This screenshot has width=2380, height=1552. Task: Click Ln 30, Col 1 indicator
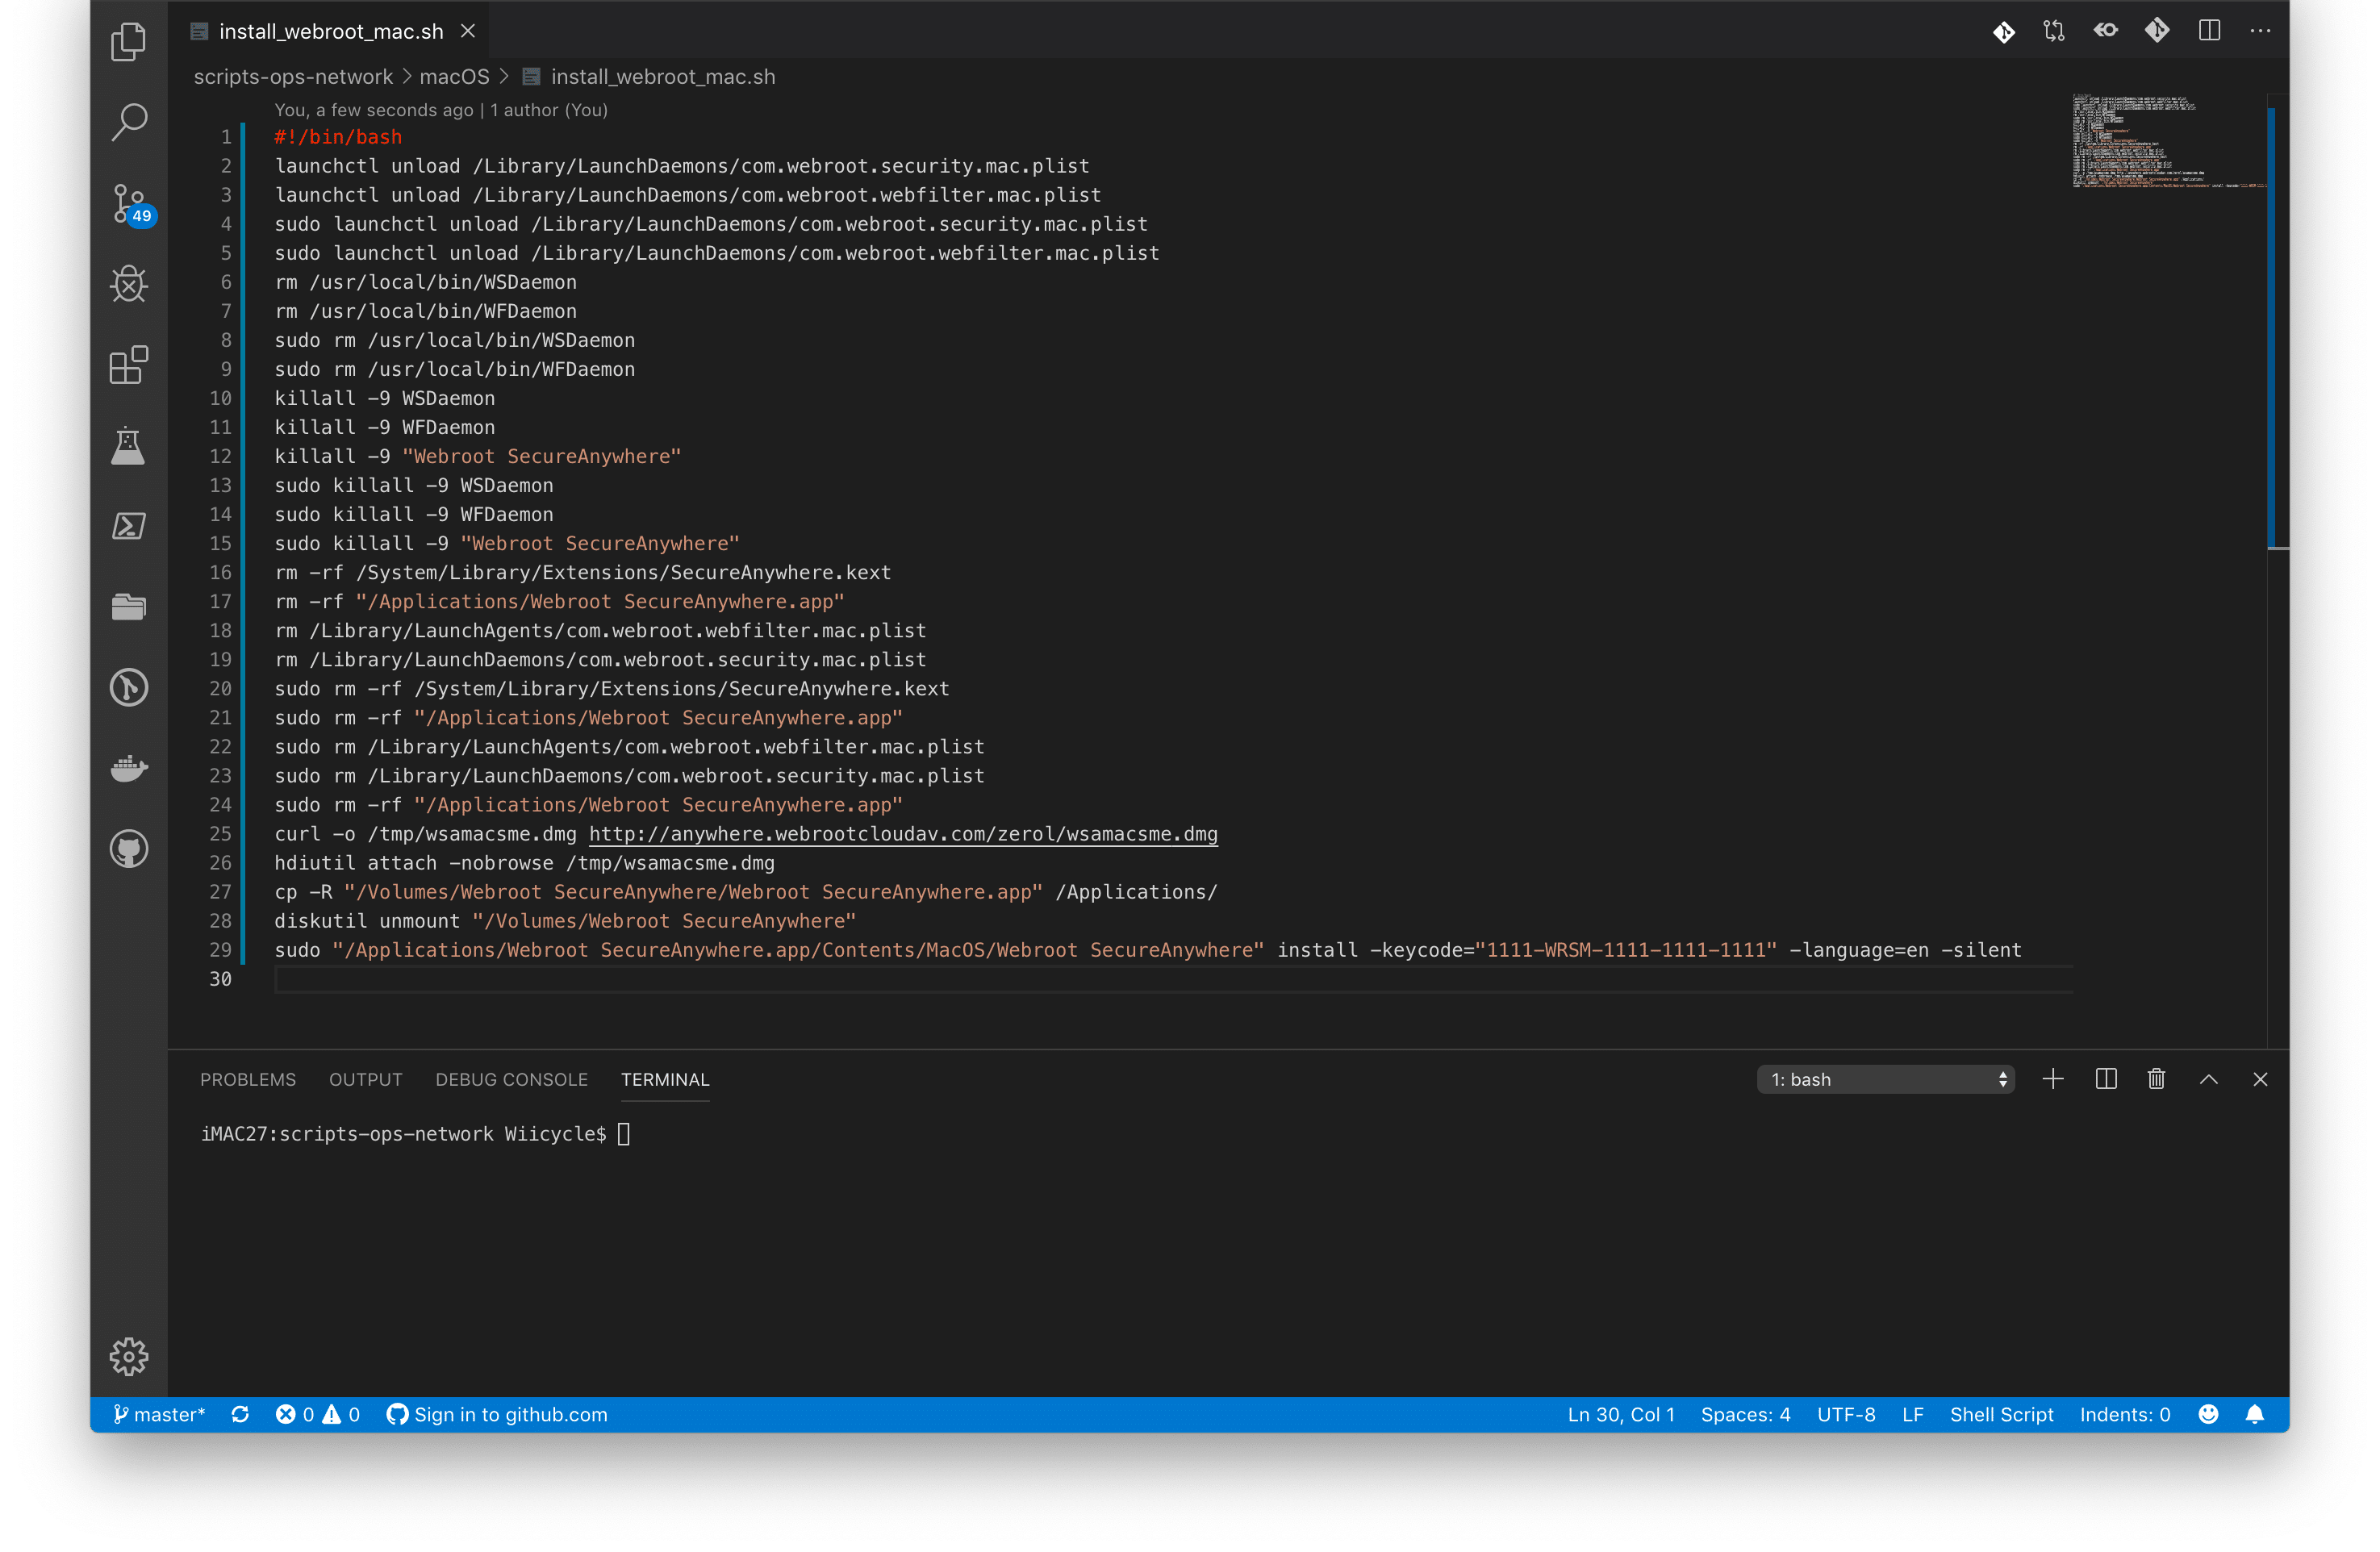(1621, 1415)
